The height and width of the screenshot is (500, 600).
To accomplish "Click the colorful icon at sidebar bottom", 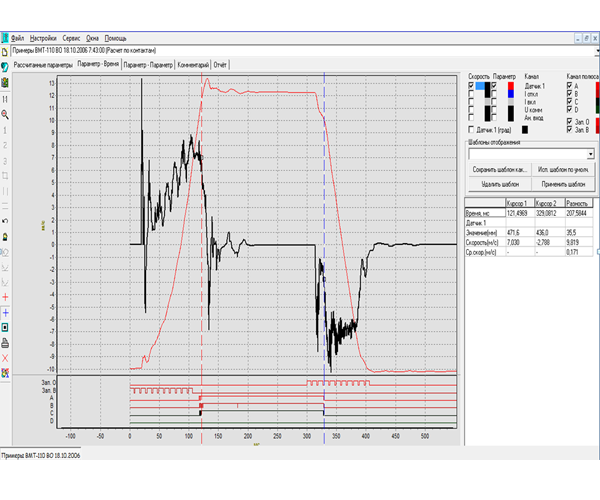I will pyautogui.click(x=5, y=373).
